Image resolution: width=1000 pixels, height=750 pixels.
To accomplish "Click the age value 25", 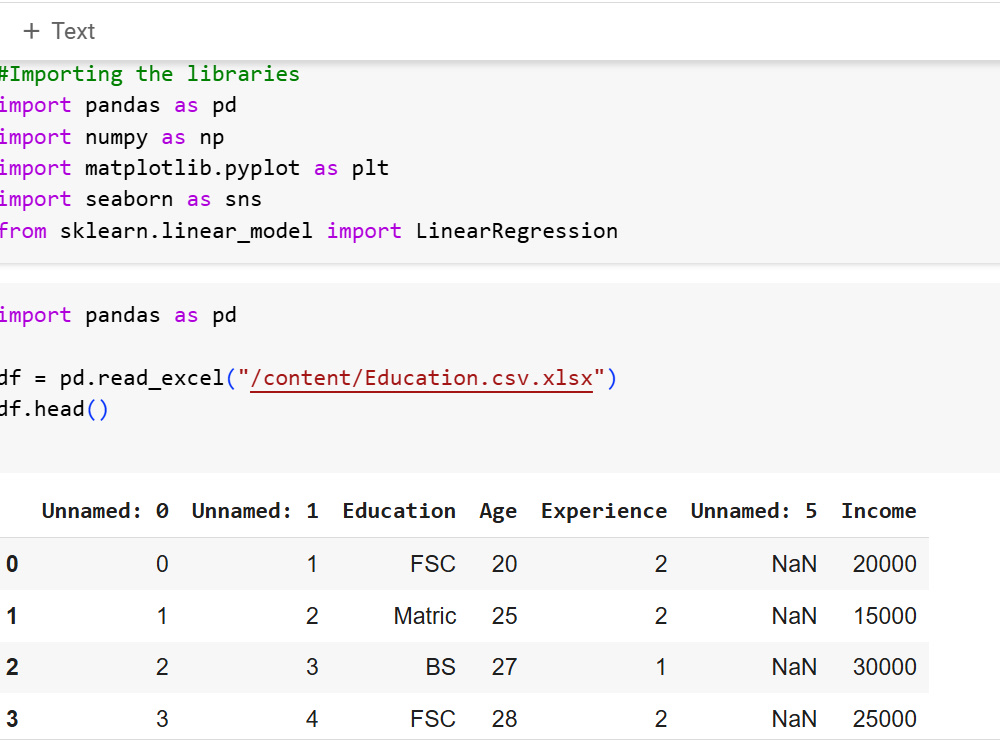I will [x=504, y=616].
